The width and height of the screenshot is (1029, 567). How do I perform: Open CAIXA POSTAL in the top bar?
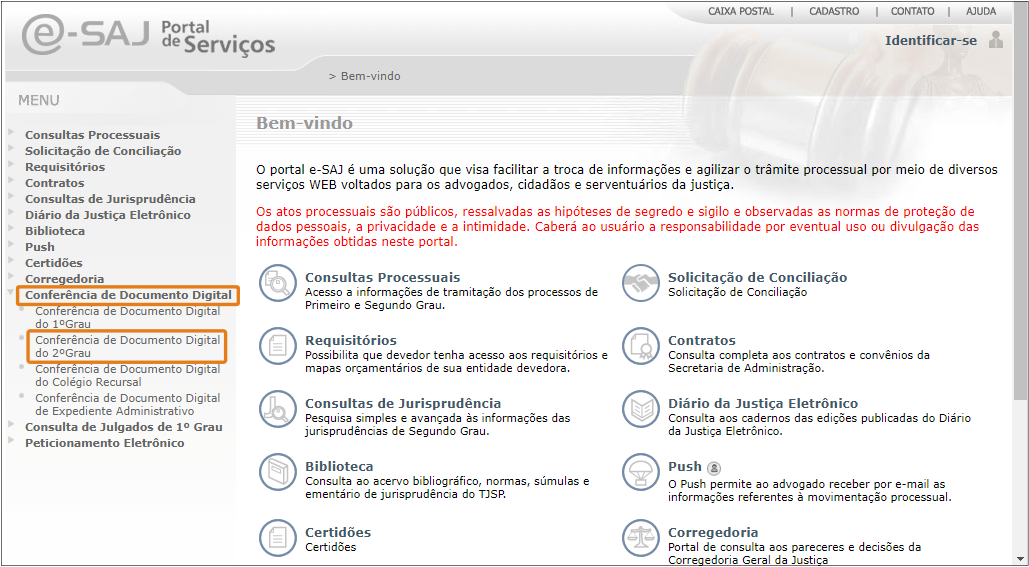741,11
